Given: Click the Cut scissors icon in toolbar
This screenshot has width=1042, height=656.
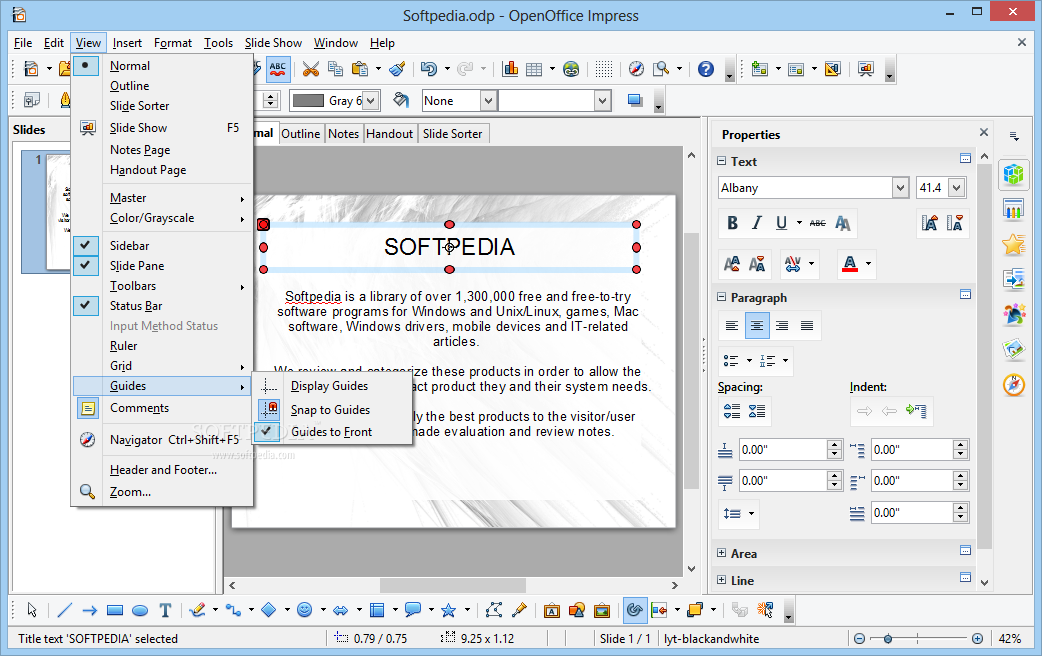Looking at the screenshot, I should click(x=310, y=69).
